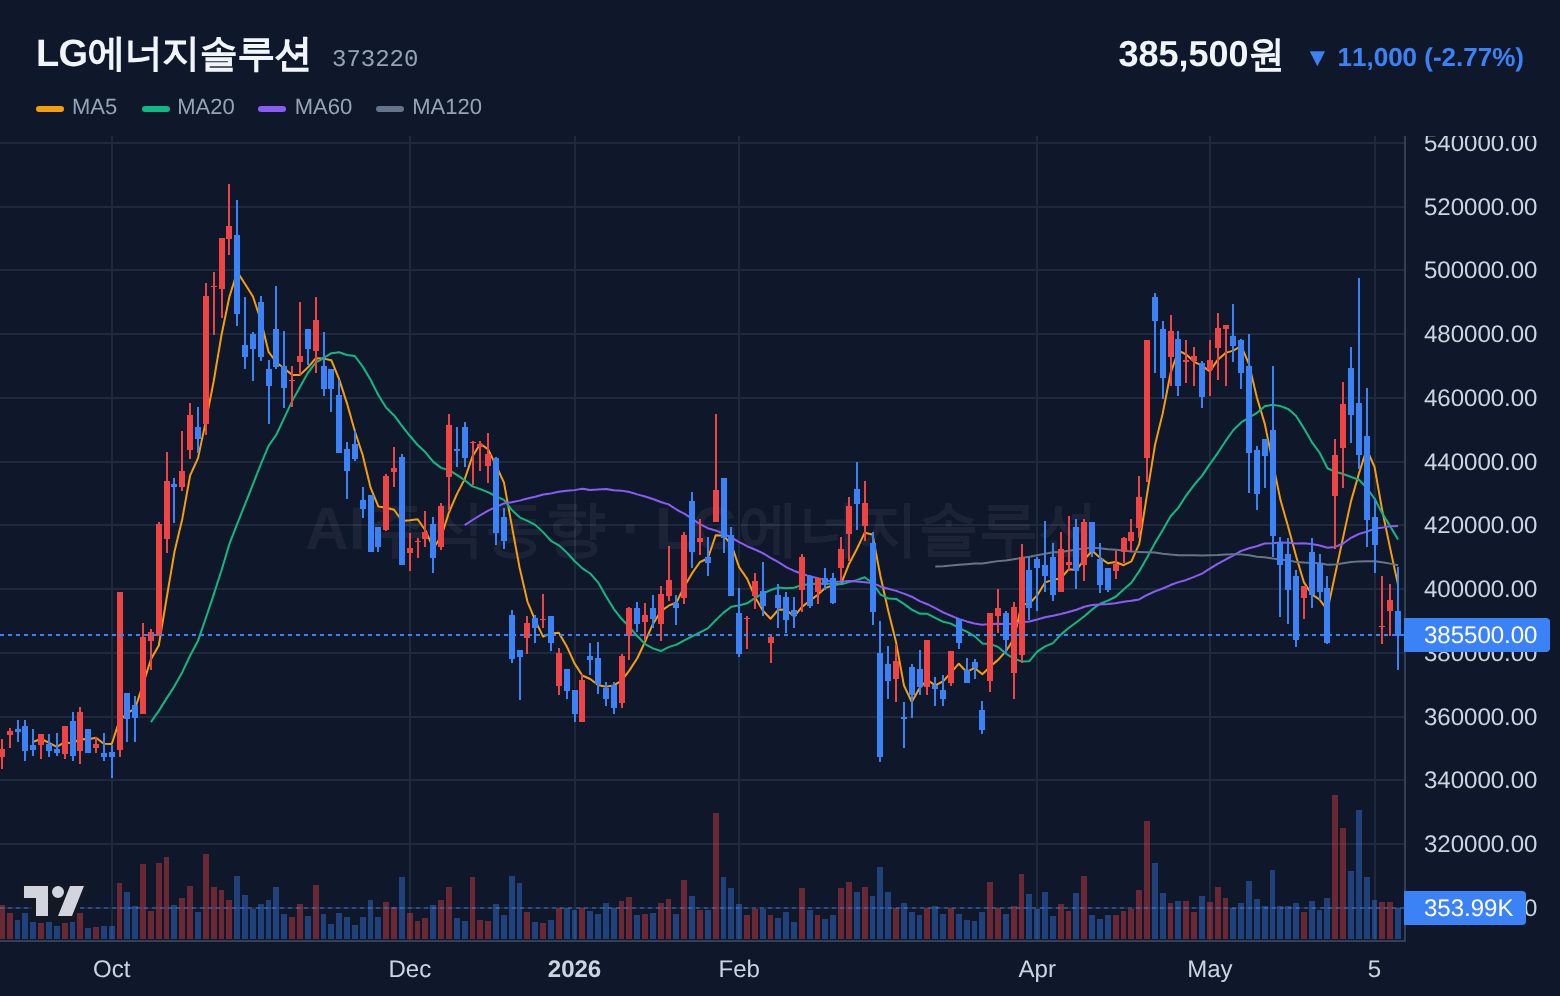This screenshot has height=996, width=1560.
Task: Toggle the MA5 legend entry
Action: (77, 107)
